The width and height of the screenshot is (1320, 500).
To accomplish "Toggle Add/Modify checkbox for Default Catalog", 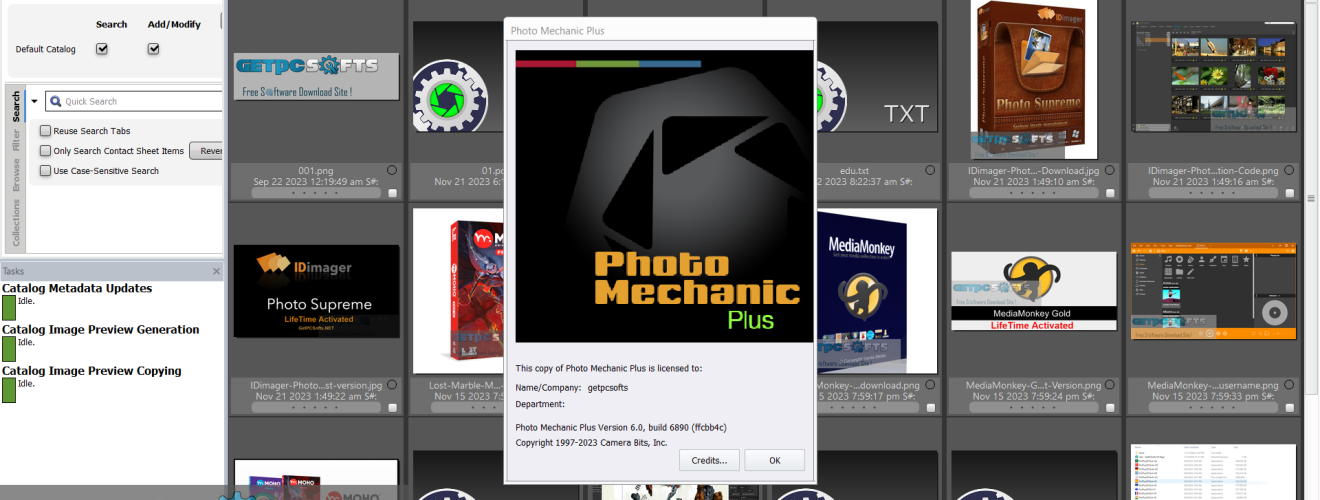I will (x=154, y=48).
